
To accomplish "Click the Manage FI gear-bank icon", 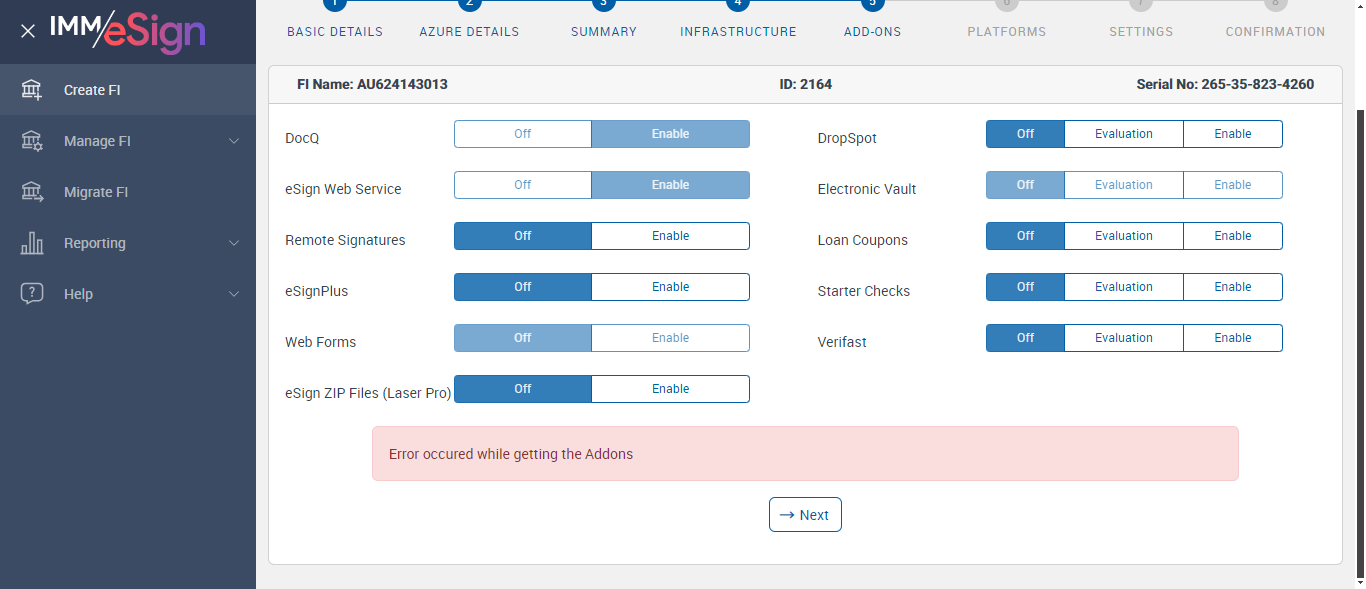I will [x=32, y=141].
